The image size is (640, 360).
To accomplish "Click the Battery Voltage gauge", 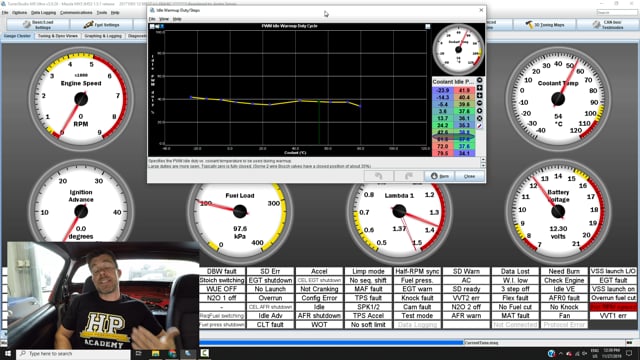I will point(558,211).
